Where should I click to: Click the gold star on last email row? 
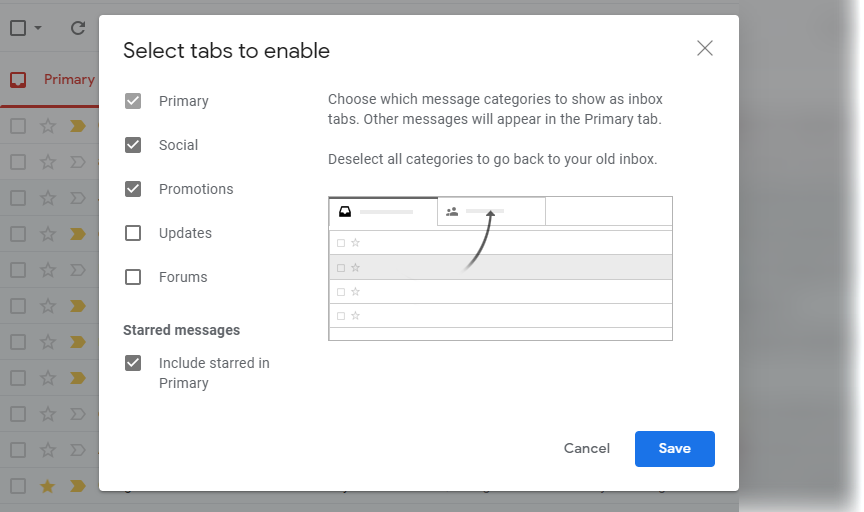tap(48, 486)
